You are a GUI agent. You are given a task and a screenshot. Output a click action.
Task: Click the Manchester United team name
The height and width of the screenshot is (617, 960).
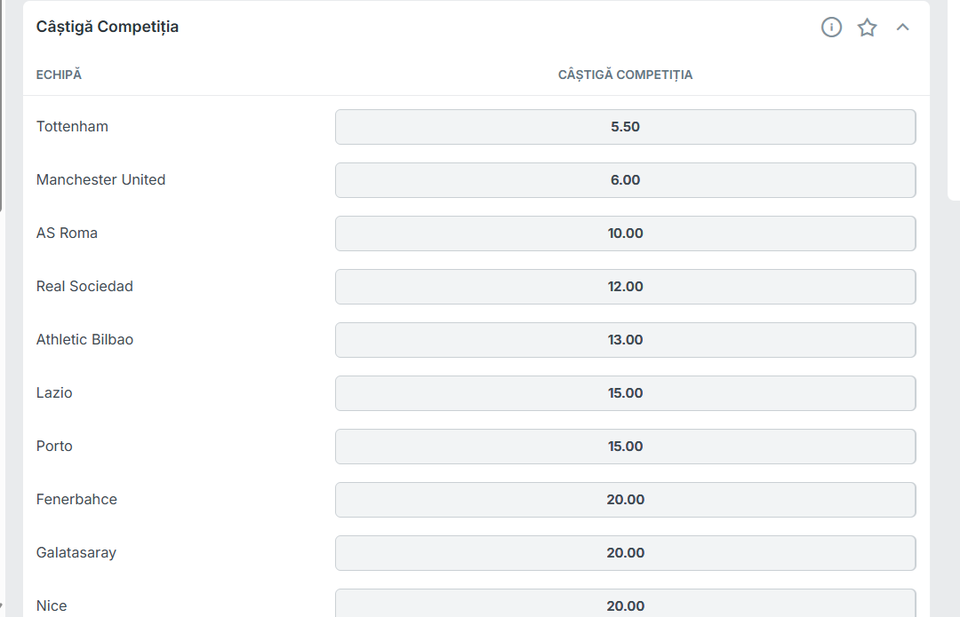tap(101, 180)
